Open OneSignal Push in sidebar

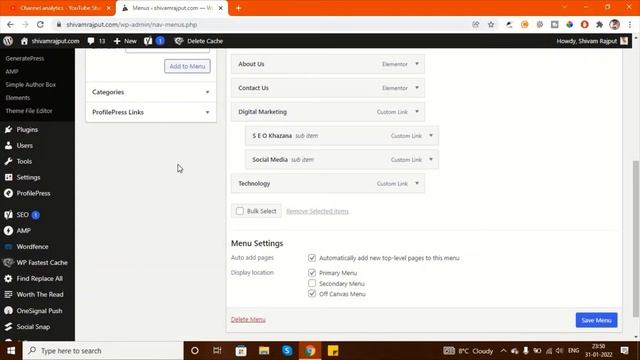click(39, 311)
